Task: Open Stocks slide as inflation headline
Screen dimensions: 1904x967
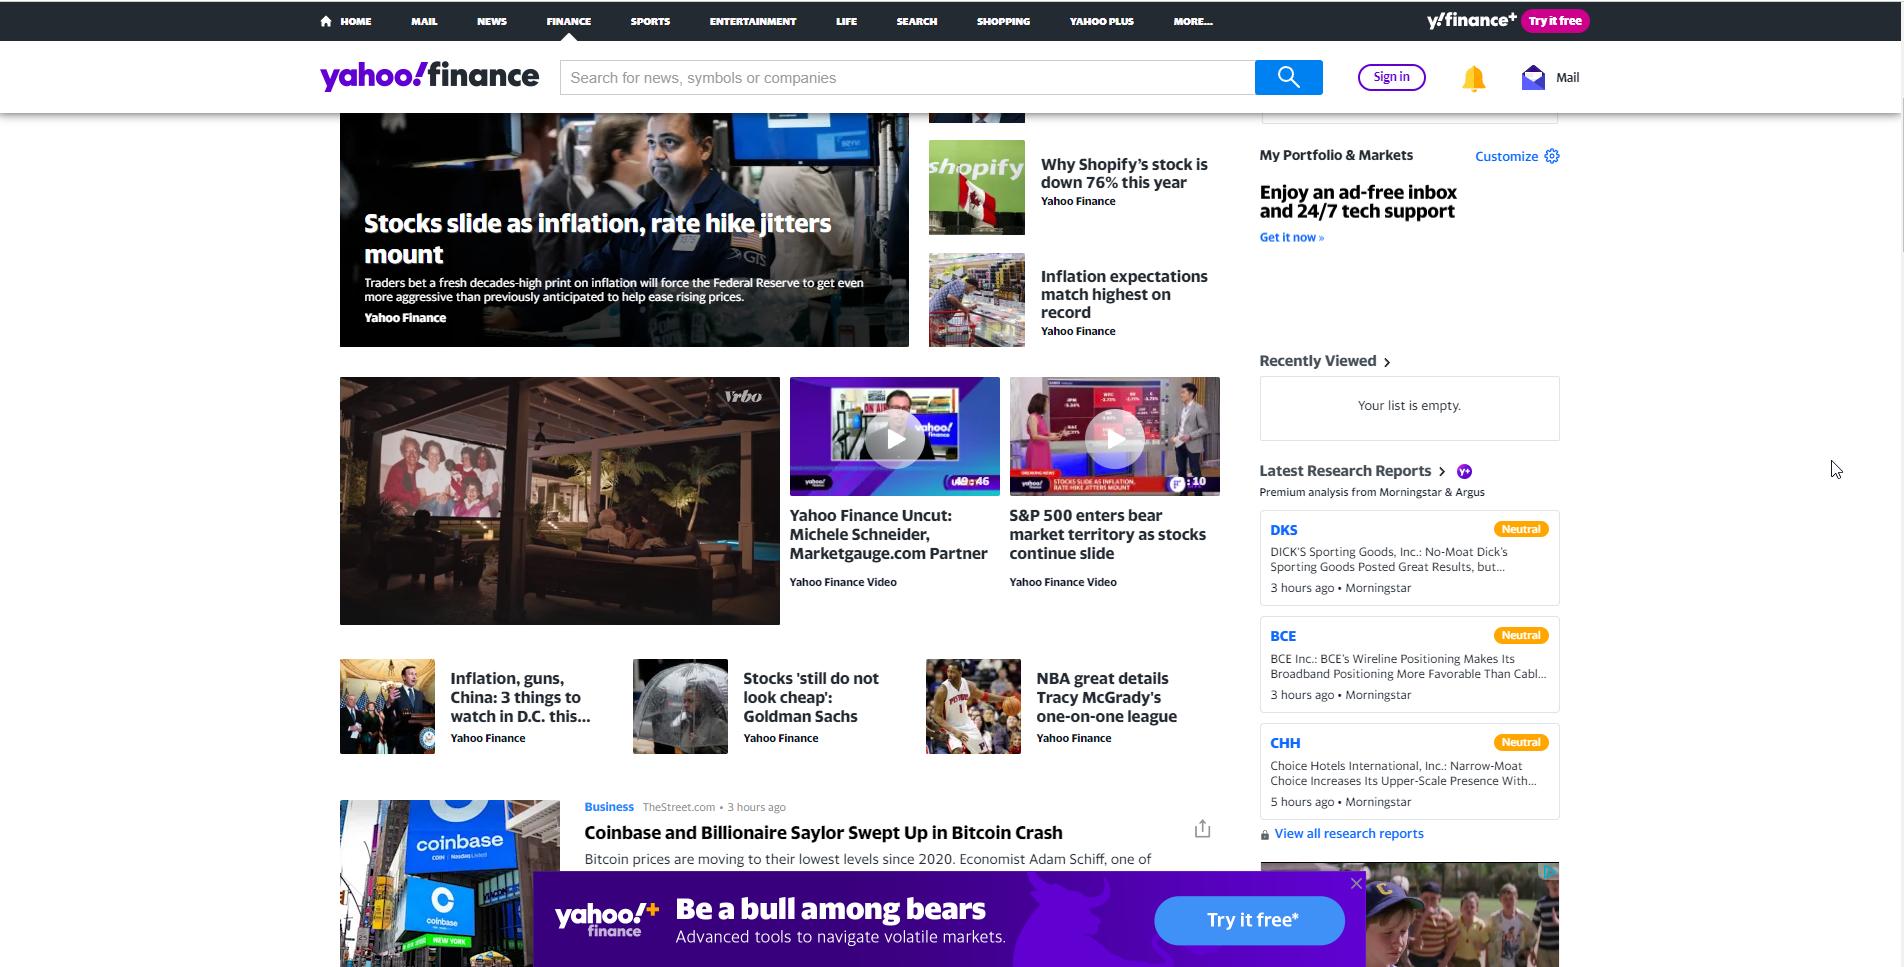Action: click(x=597, y=238)
